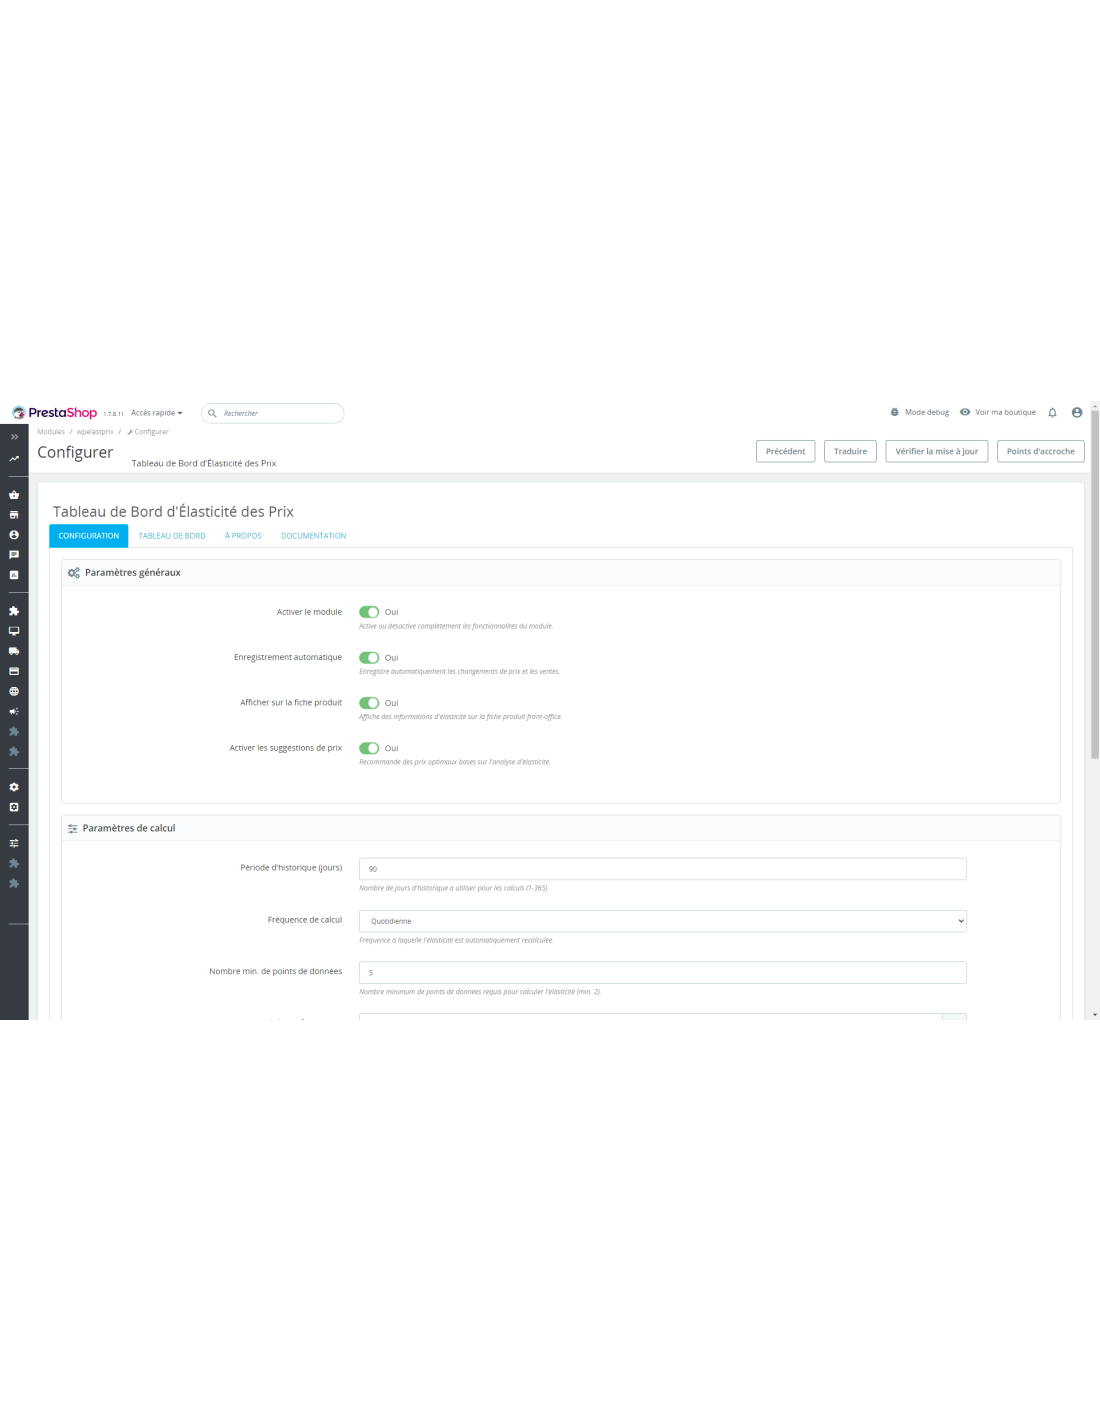Viewport: 1100px width, 1422px height.
Task: Click the version number 1.7.8.11
Action: [x=113, y=414]
